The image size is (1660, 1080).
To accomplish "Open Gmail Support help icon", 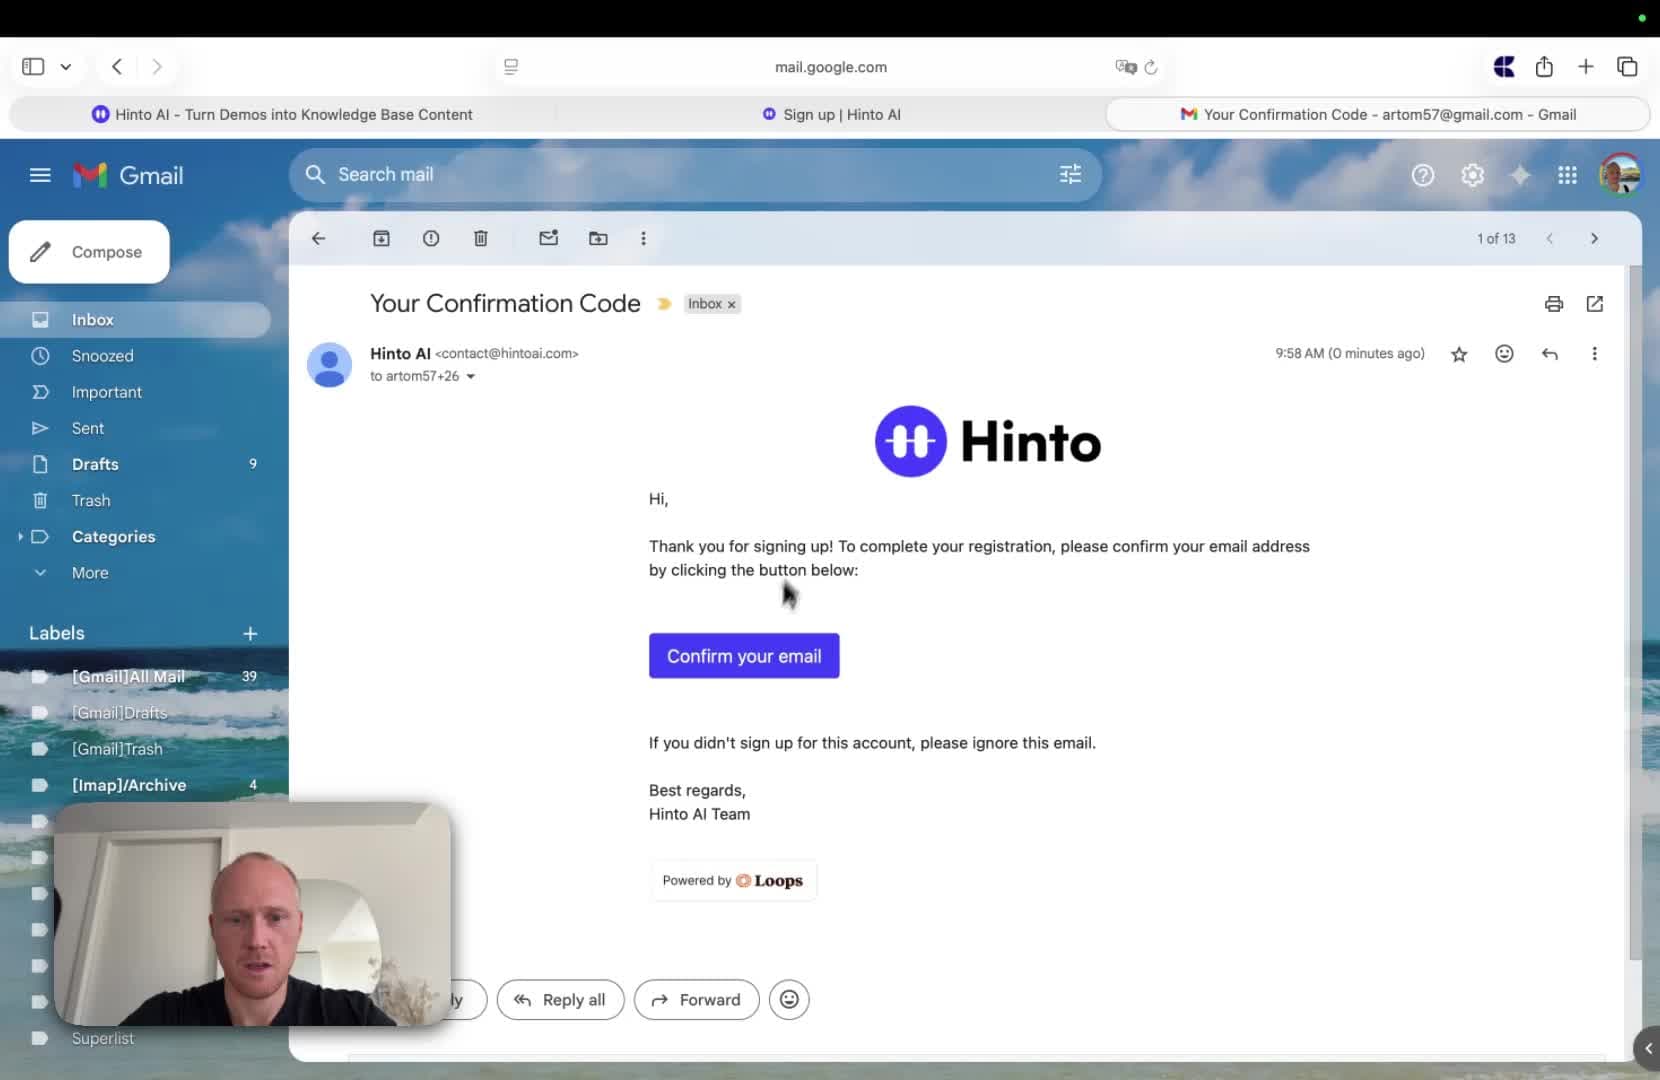I will tap(1422, 175).
